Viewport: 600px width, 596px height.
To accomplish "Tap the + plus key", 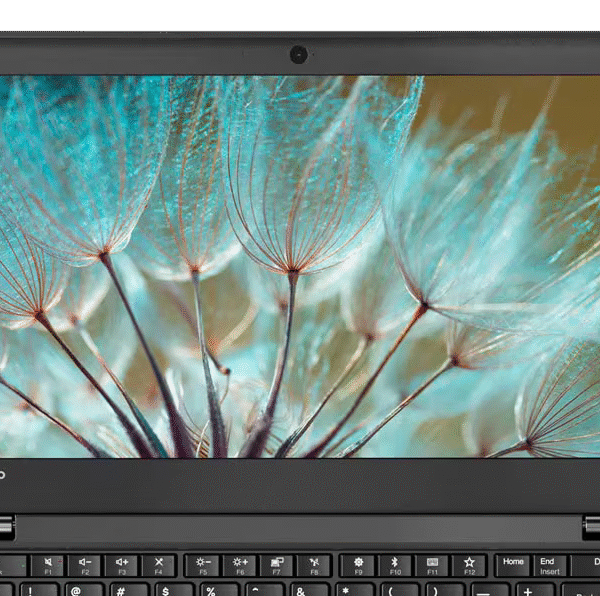I will tap(535, 590).
